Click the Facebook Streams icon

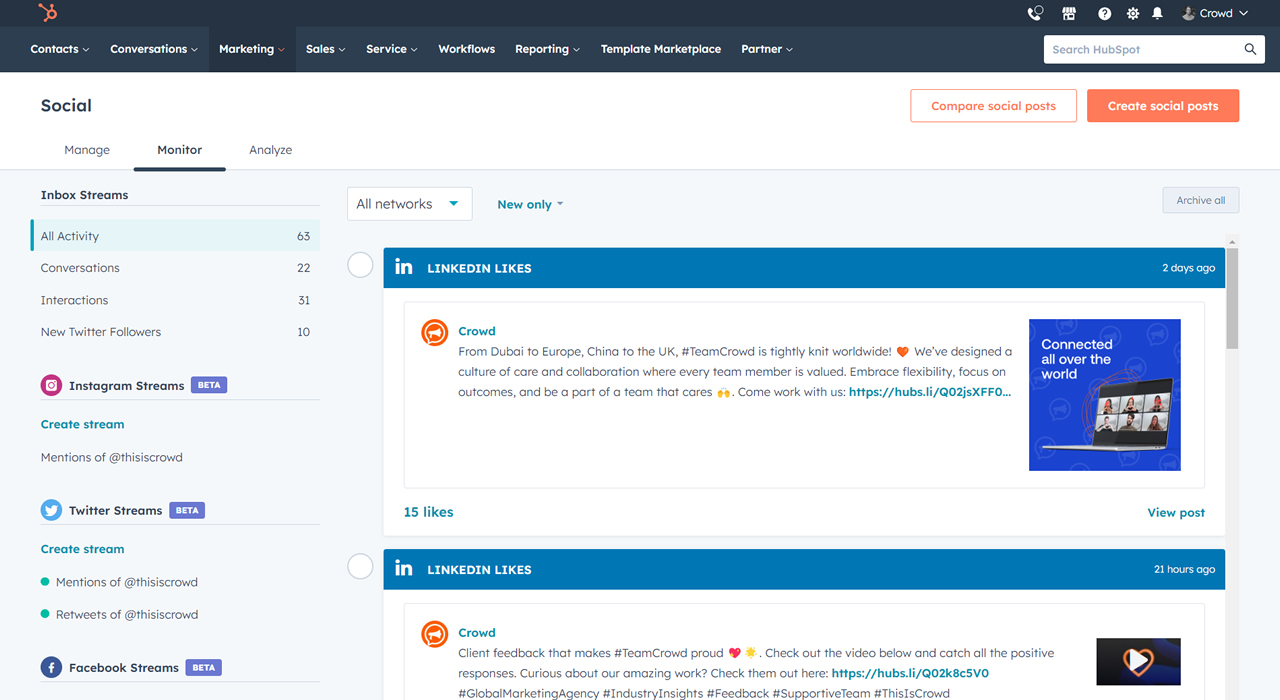pos(51,667)
